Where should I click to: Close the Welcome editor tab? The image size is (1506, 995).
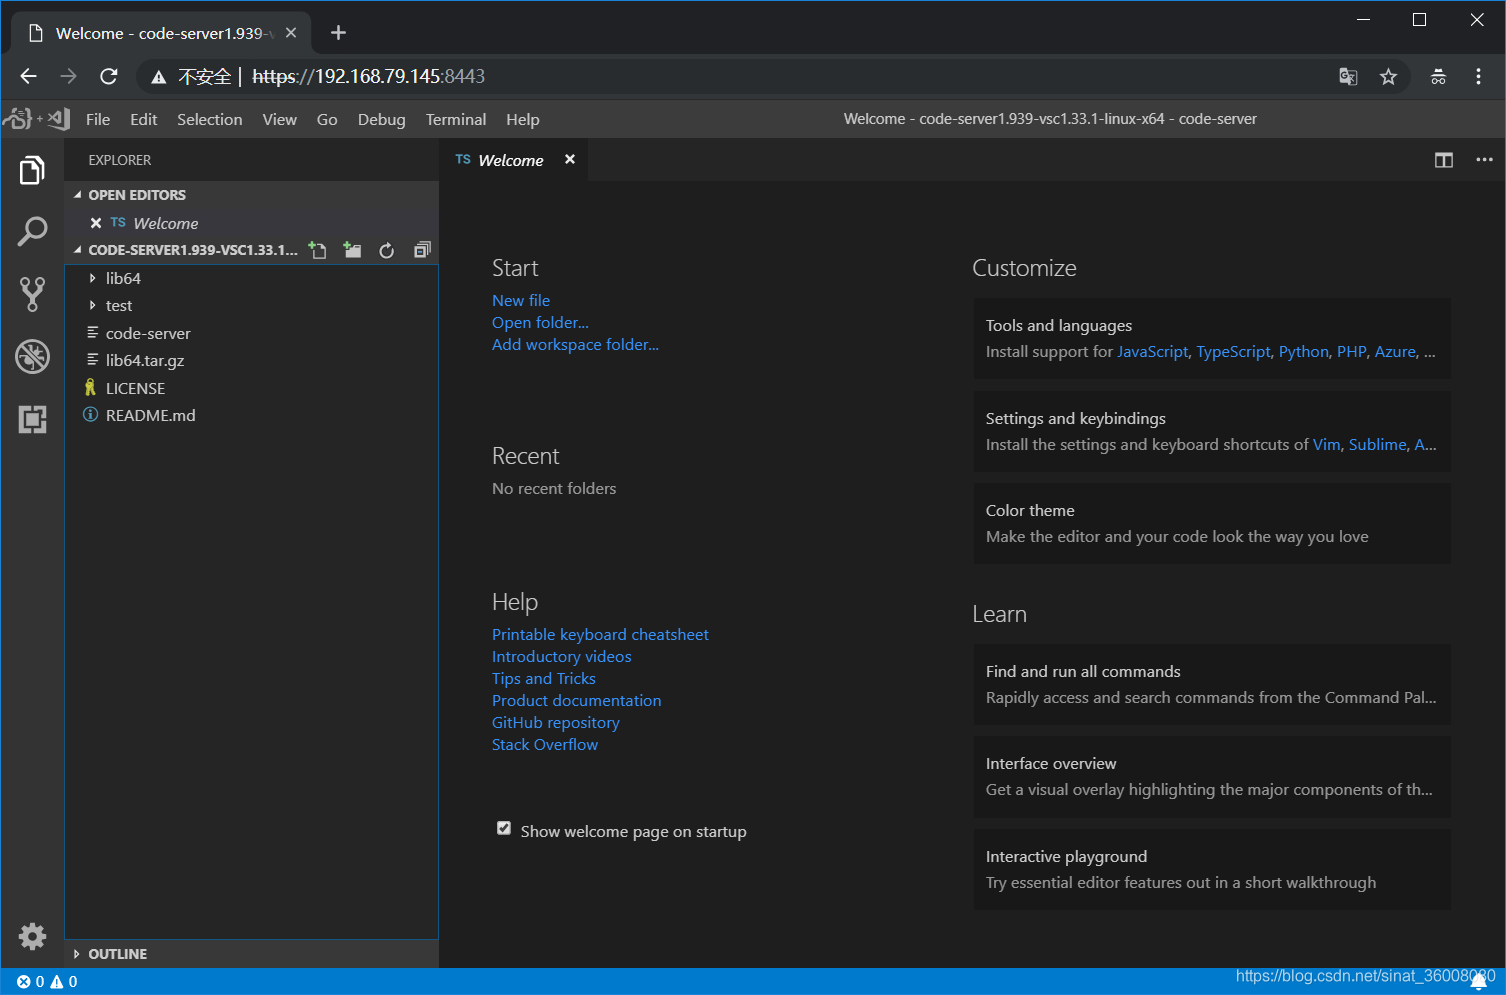[x=570, y=159]
